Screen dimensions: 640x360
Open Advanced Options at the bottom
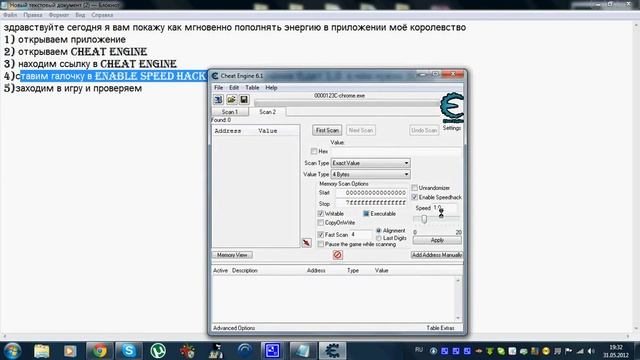click(x=234, y=328)
